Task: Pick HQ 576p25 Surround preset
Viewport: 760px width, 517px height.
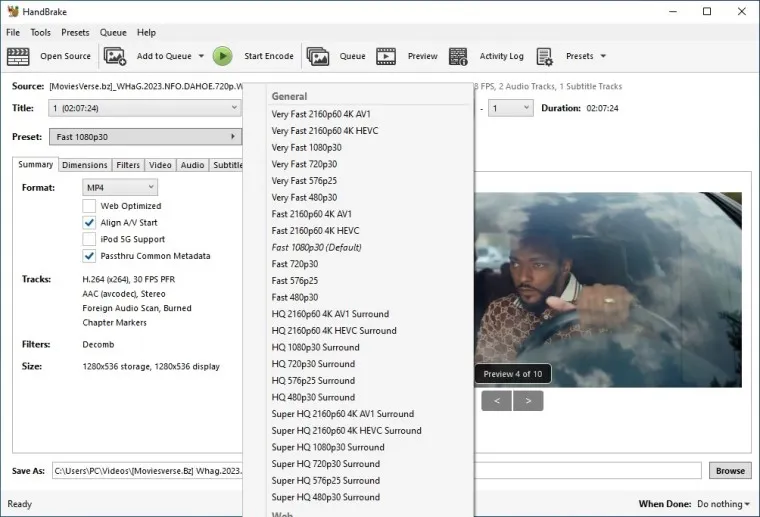Action: (313, 381)
